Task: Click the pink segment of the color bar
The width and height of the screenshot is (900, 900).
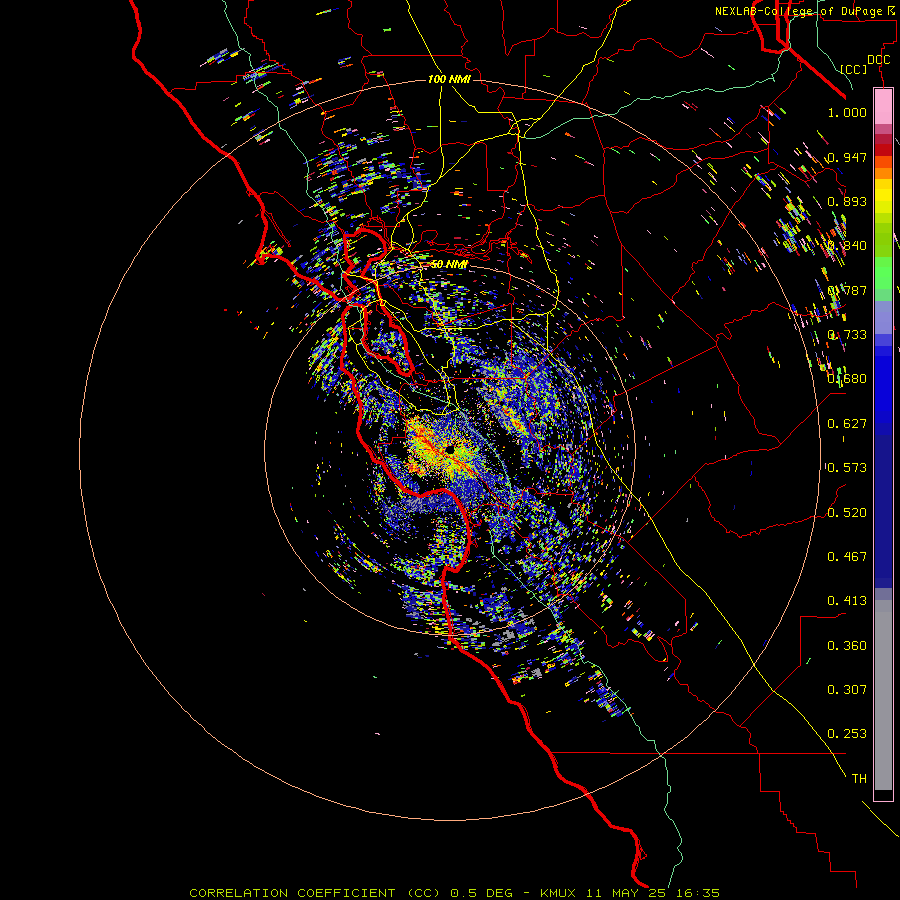Action: (x=883, y=106)
